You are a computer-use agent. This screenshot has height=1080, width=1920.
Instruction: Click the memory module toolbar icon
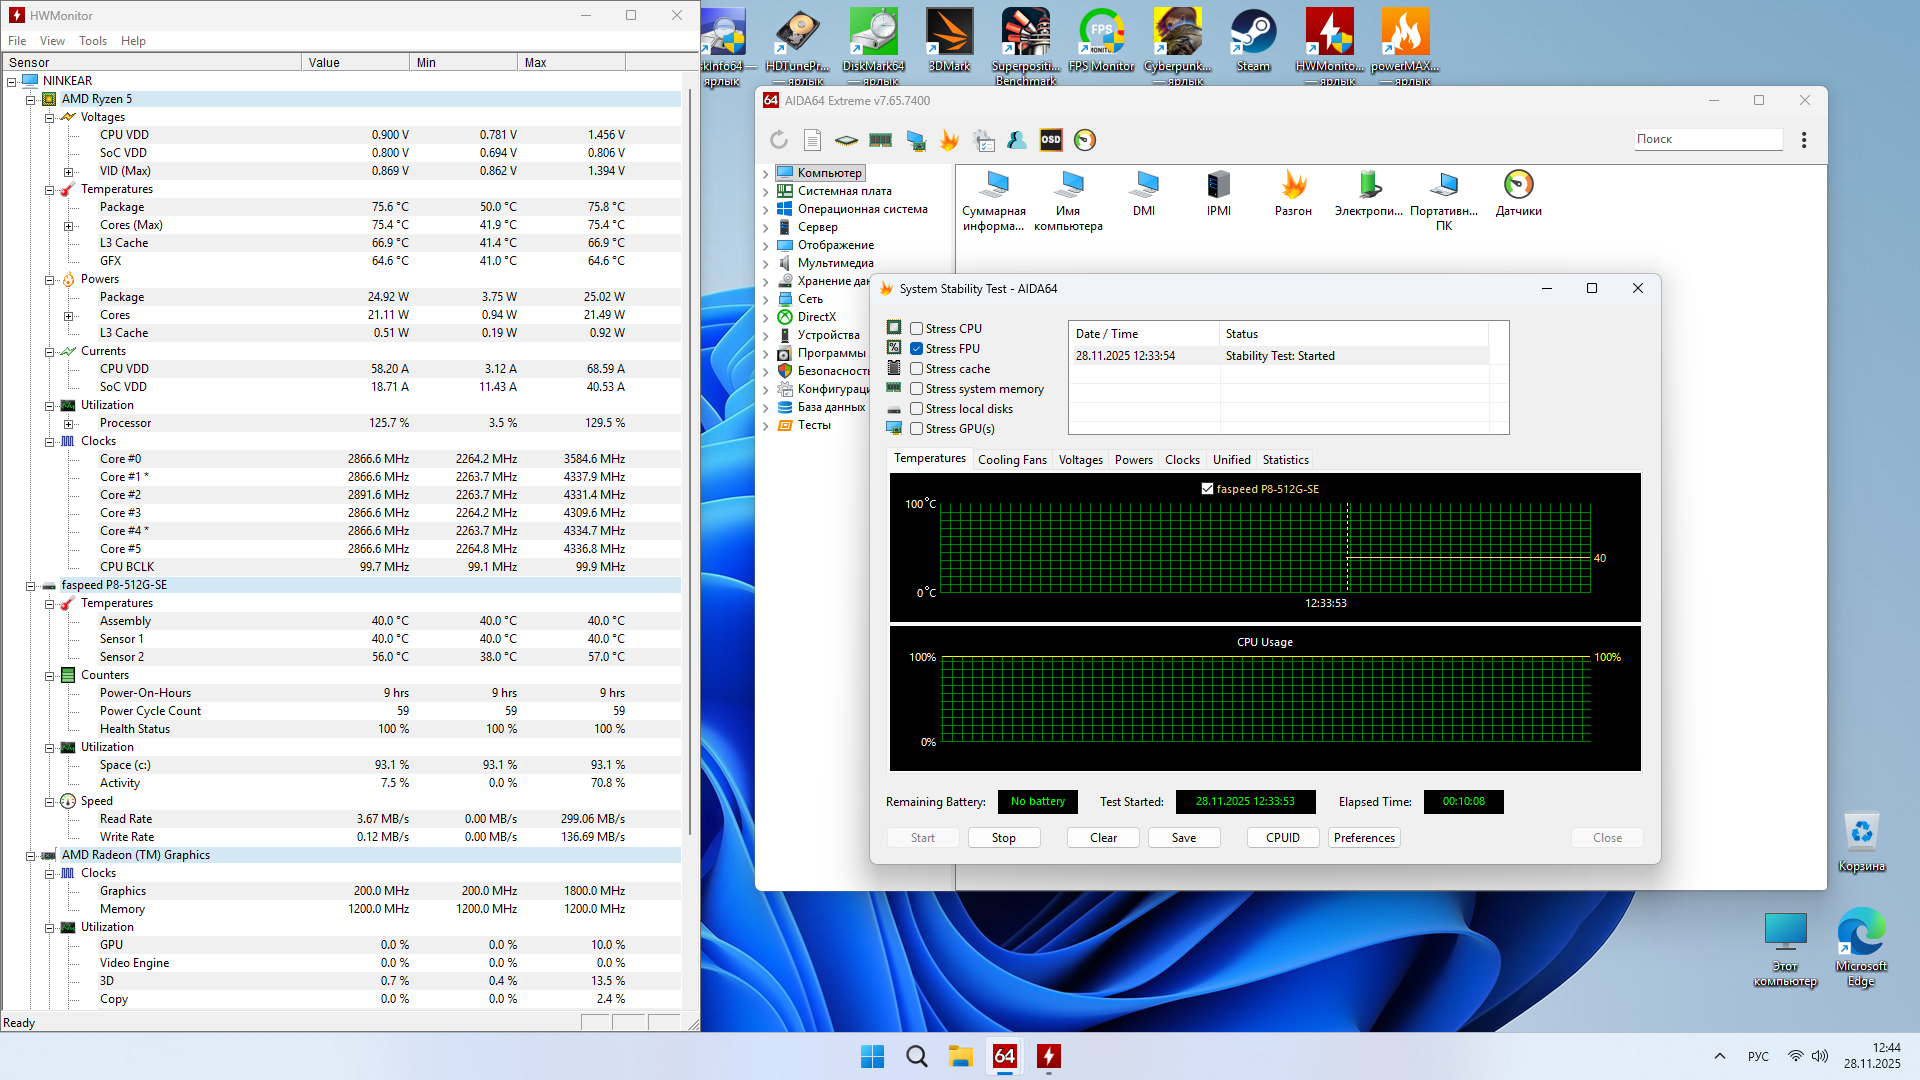click(x=880, y=140)
